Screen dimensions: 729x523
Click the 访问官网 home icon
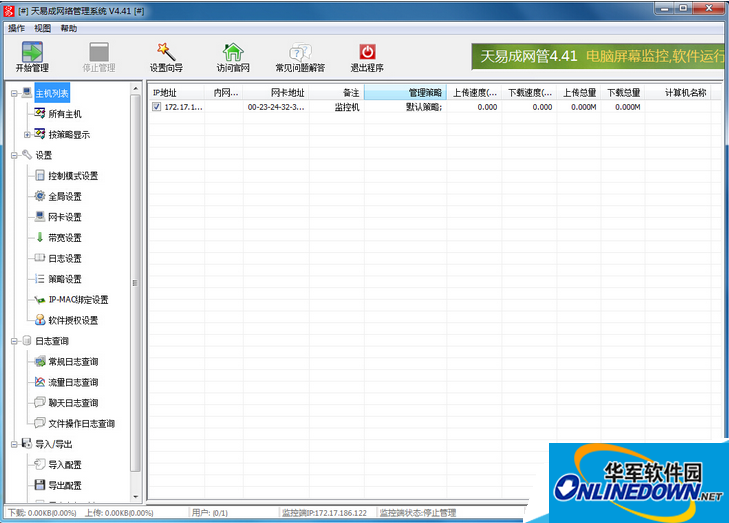233,52
